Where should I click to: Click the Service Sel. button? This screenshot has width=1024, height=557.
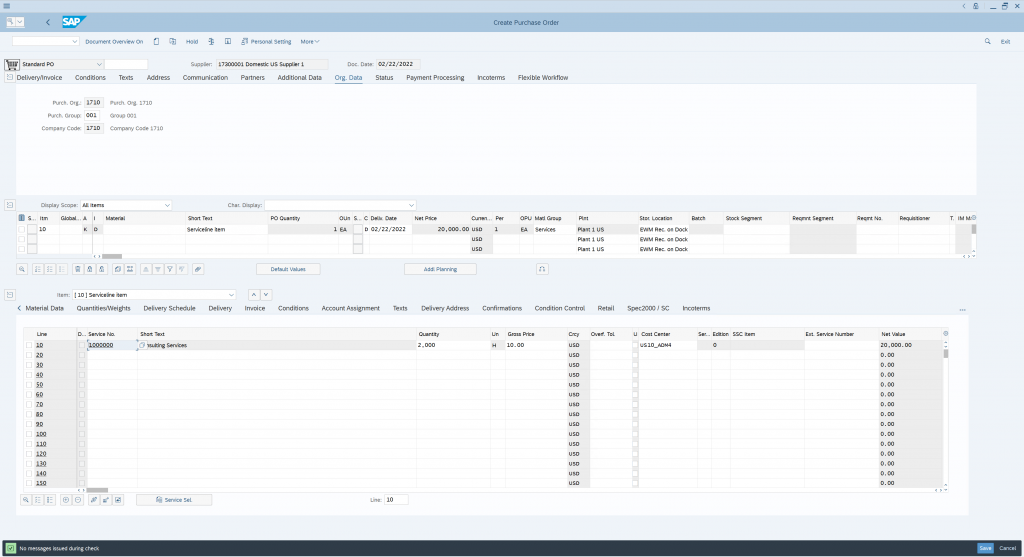[174, 500]
